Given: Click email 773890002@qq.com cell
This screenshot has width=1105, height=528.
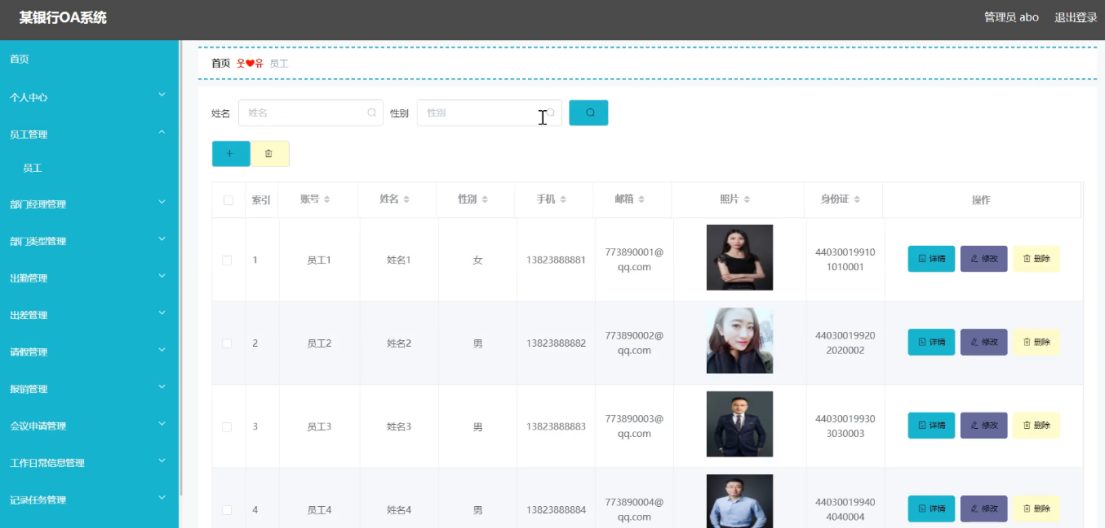Looking at the screenshot, I should (634, 343).
